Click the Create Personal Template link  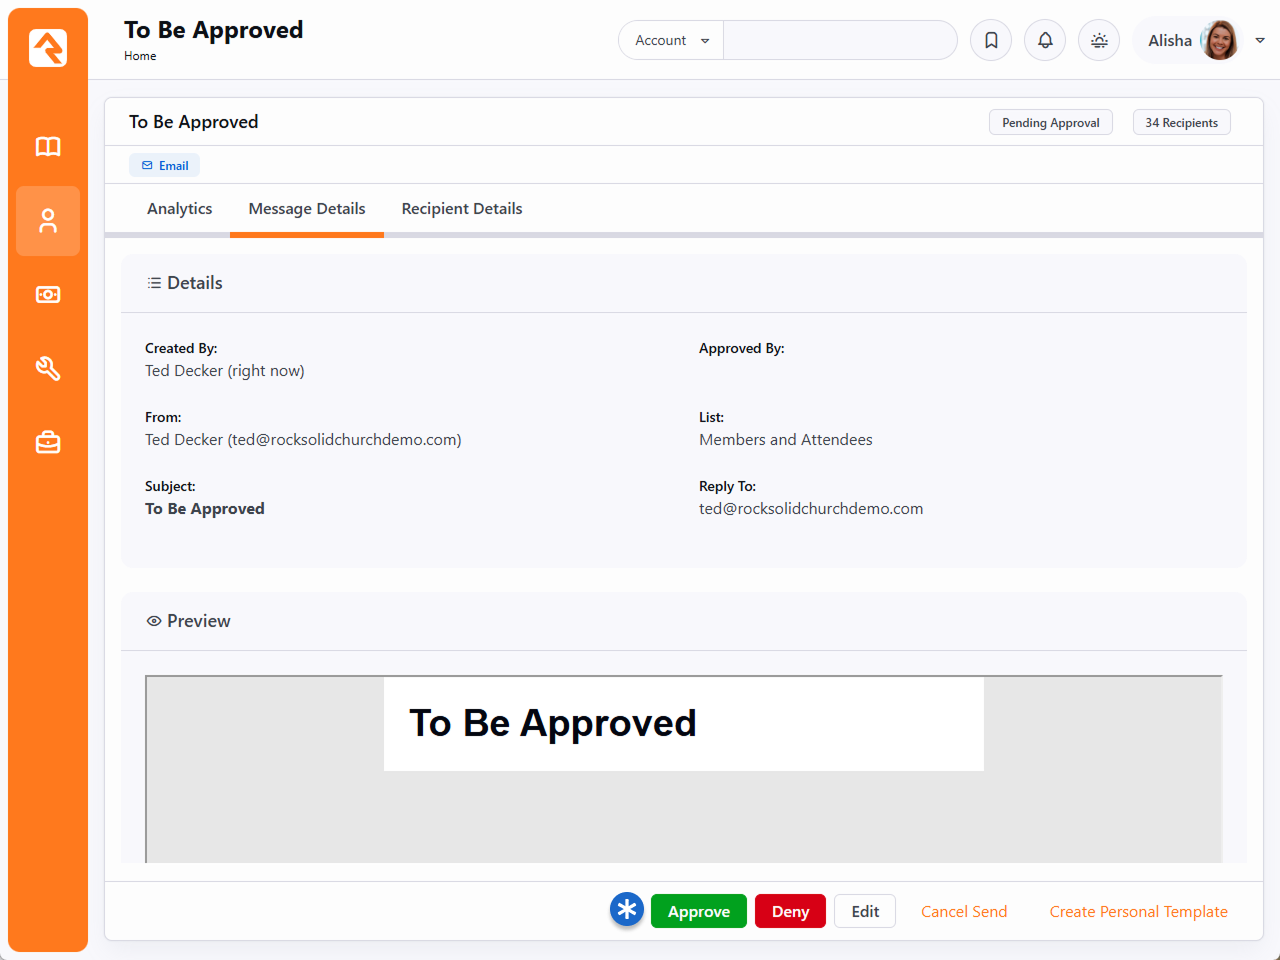[1138, 911]
